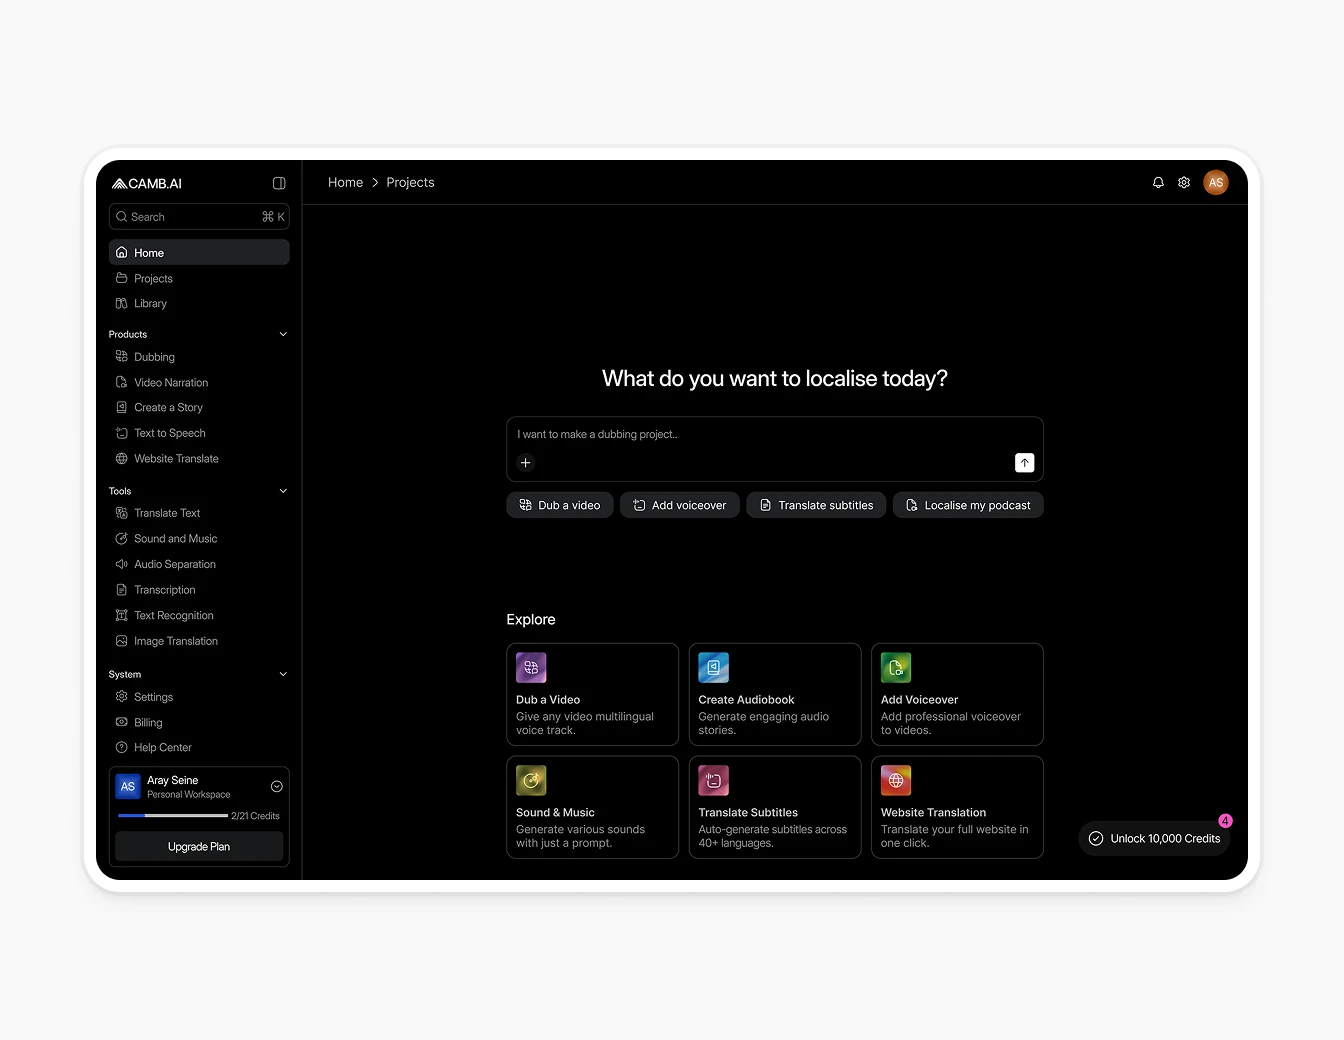Click the plus attachment icon in prompt box
1344x1040 pixels.
(526, 463)
